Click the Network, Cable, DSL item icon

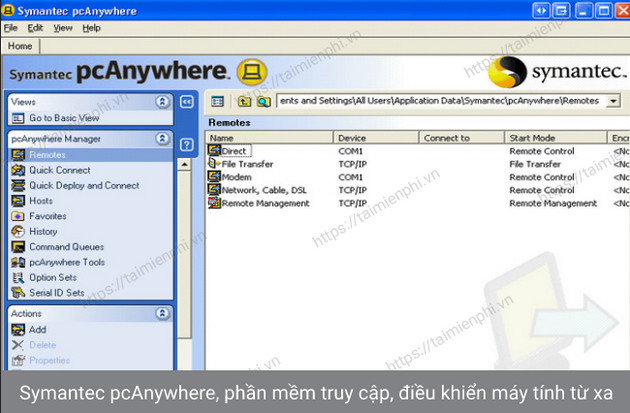tap(214, 190)
